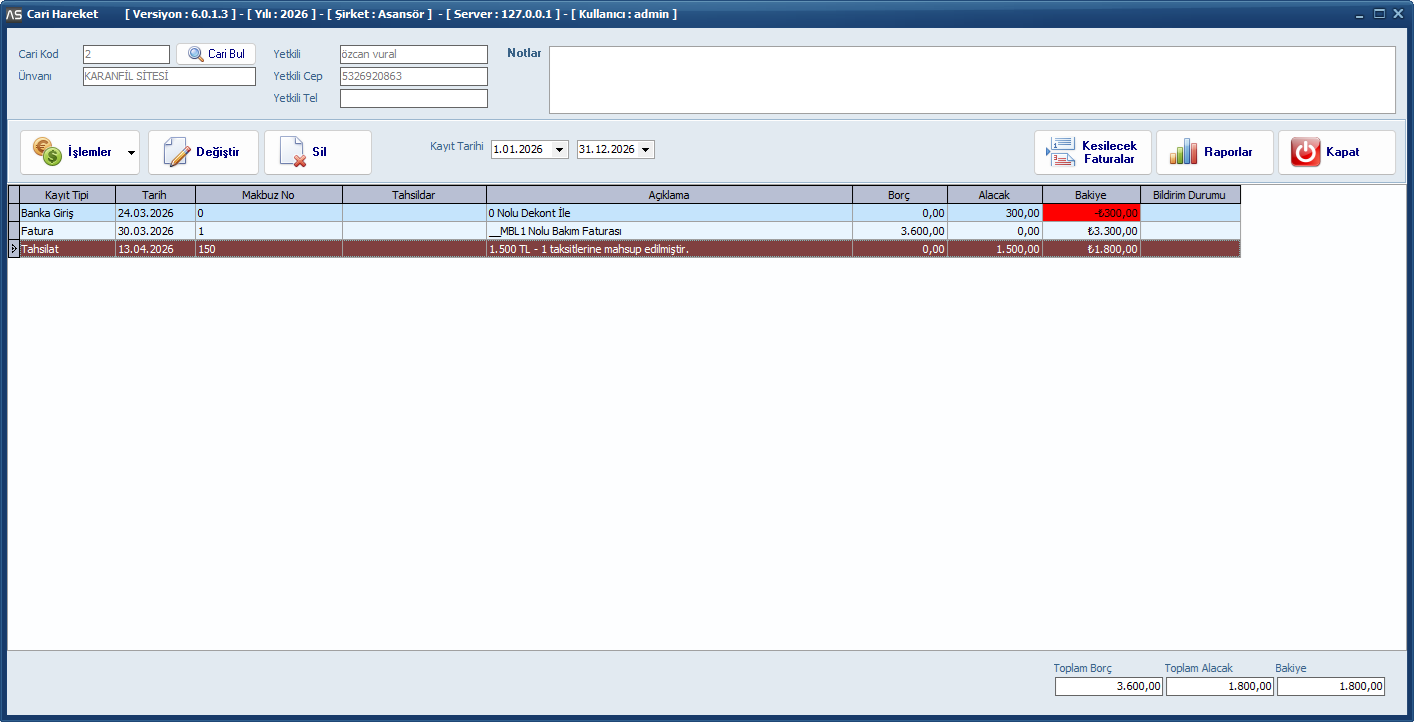Screen dimensions: 1414x722
Task: Click the red negative balance cell
Action: 1090,213
